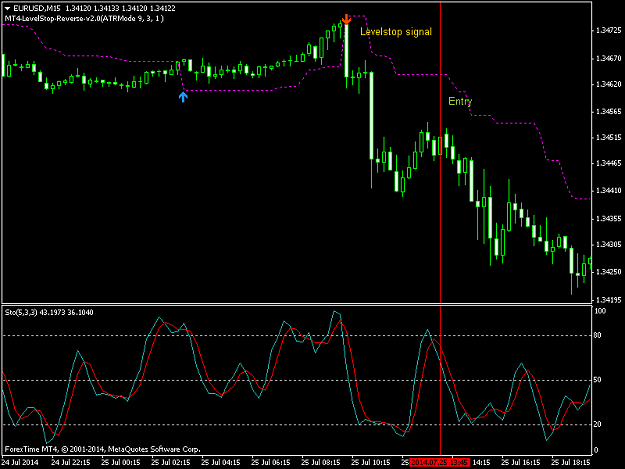Click the '25 Jul 04:15' time axis label
Image resolution: width=625 pixels, height=469 pixels.
(x=220, y=463)
